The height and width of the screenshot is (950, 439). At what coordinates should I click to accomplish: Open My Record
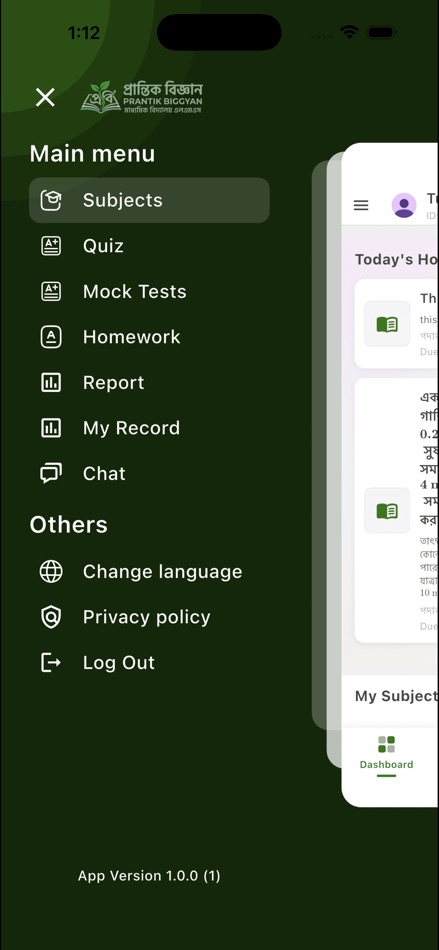coord(149,428)
